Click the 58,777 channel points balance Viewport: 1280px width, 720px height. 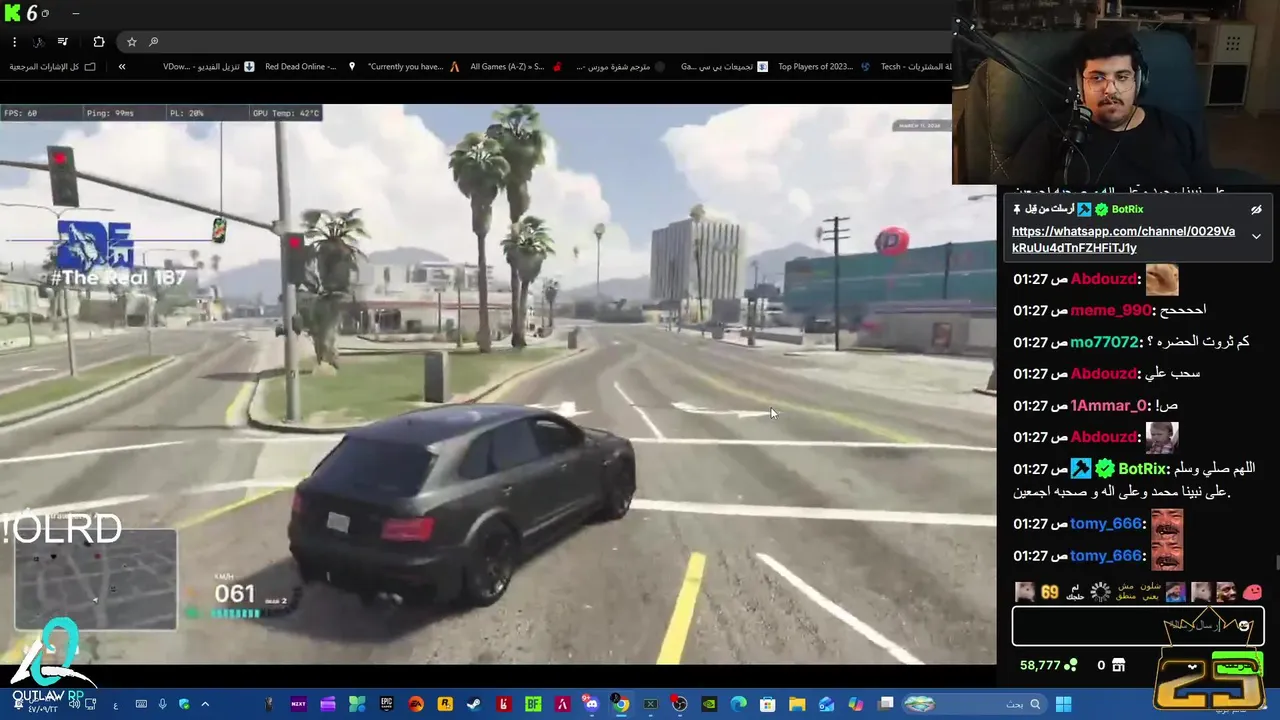(x=1047, y=665)
